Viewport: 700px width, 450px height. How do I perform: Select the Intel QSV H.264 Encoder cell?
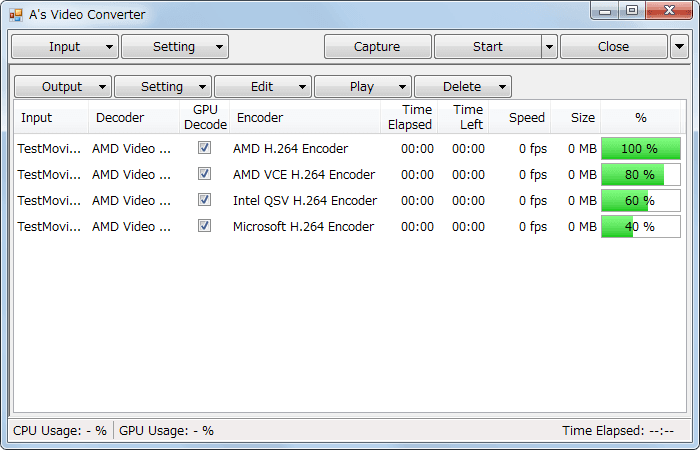[305, 200]
